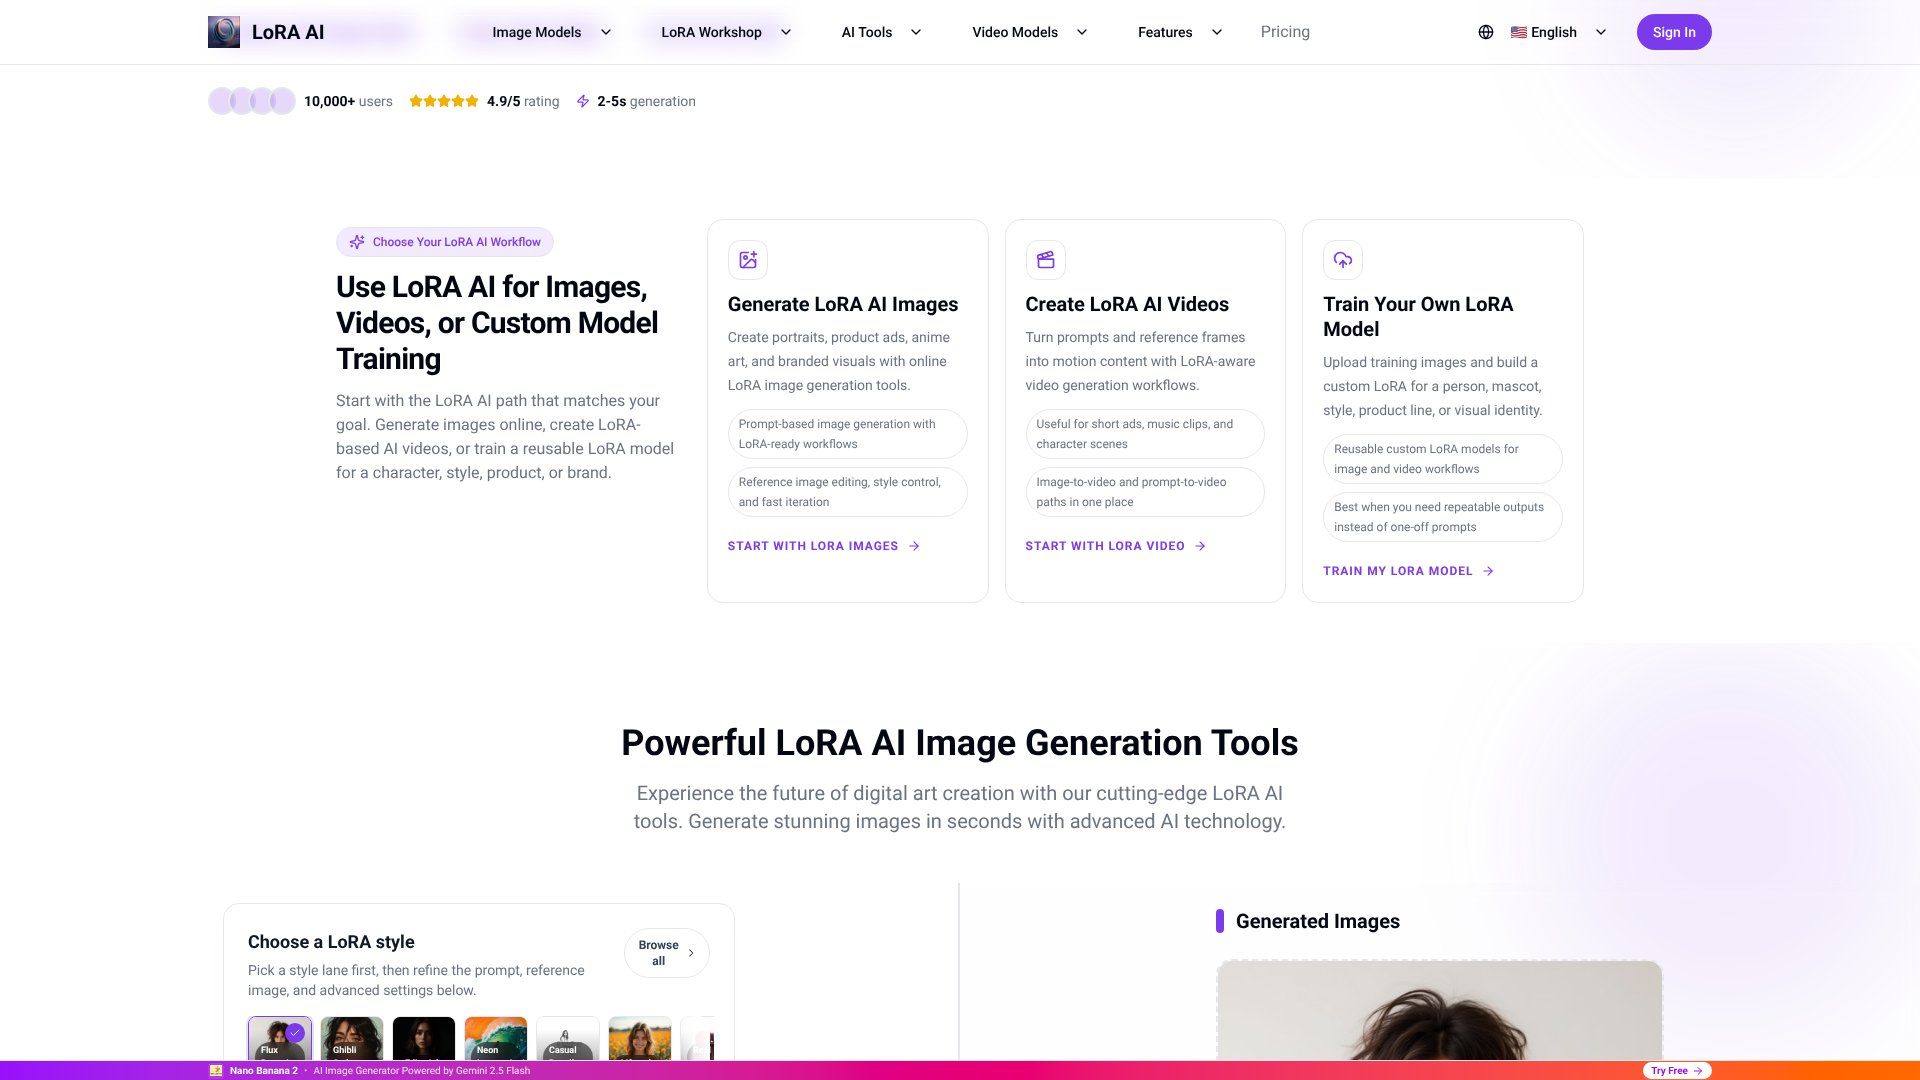
Task: Click the user avatars cluster
Action: (252, 101)
